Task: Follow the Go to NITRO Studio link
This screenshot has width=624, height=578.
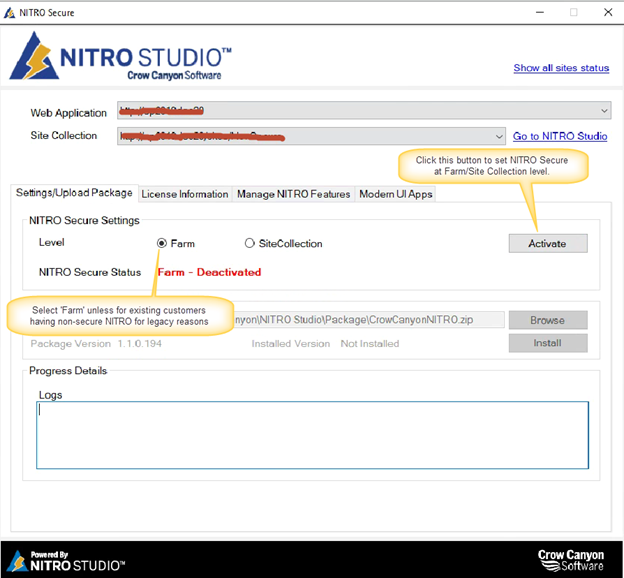Action: 560,136
